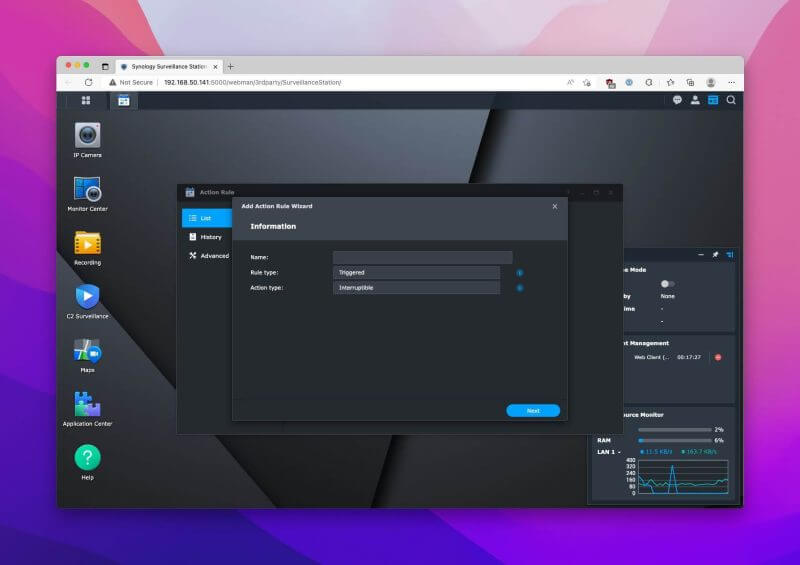Launch the Maps application
This screenshot has height=565, width=800.
coord(87,351)
